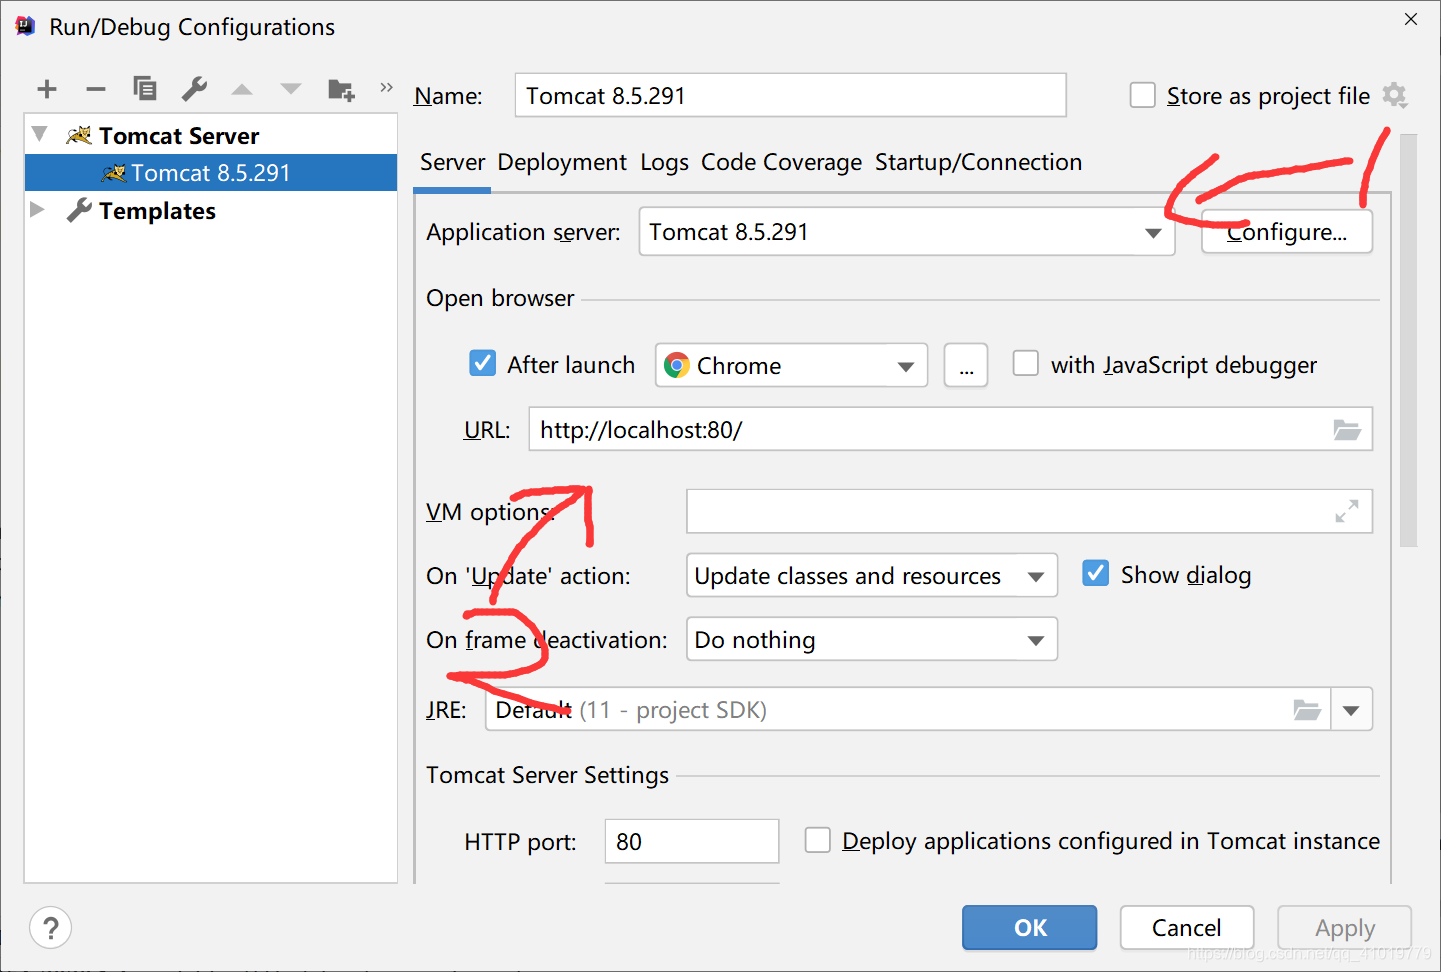Click the Configure... button

coord(1286,232)
